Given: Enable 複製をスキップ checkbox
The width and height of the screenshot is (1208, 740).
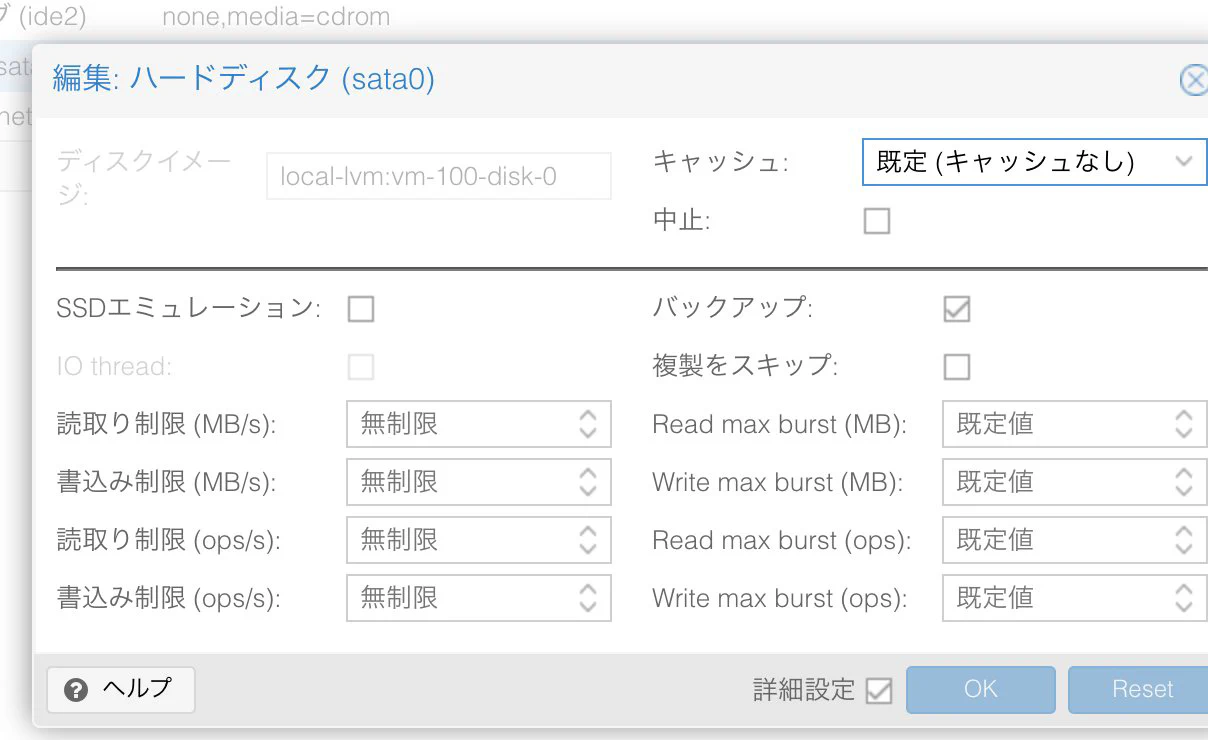Looking at the screenshot, I should click(x=957, y=367).
